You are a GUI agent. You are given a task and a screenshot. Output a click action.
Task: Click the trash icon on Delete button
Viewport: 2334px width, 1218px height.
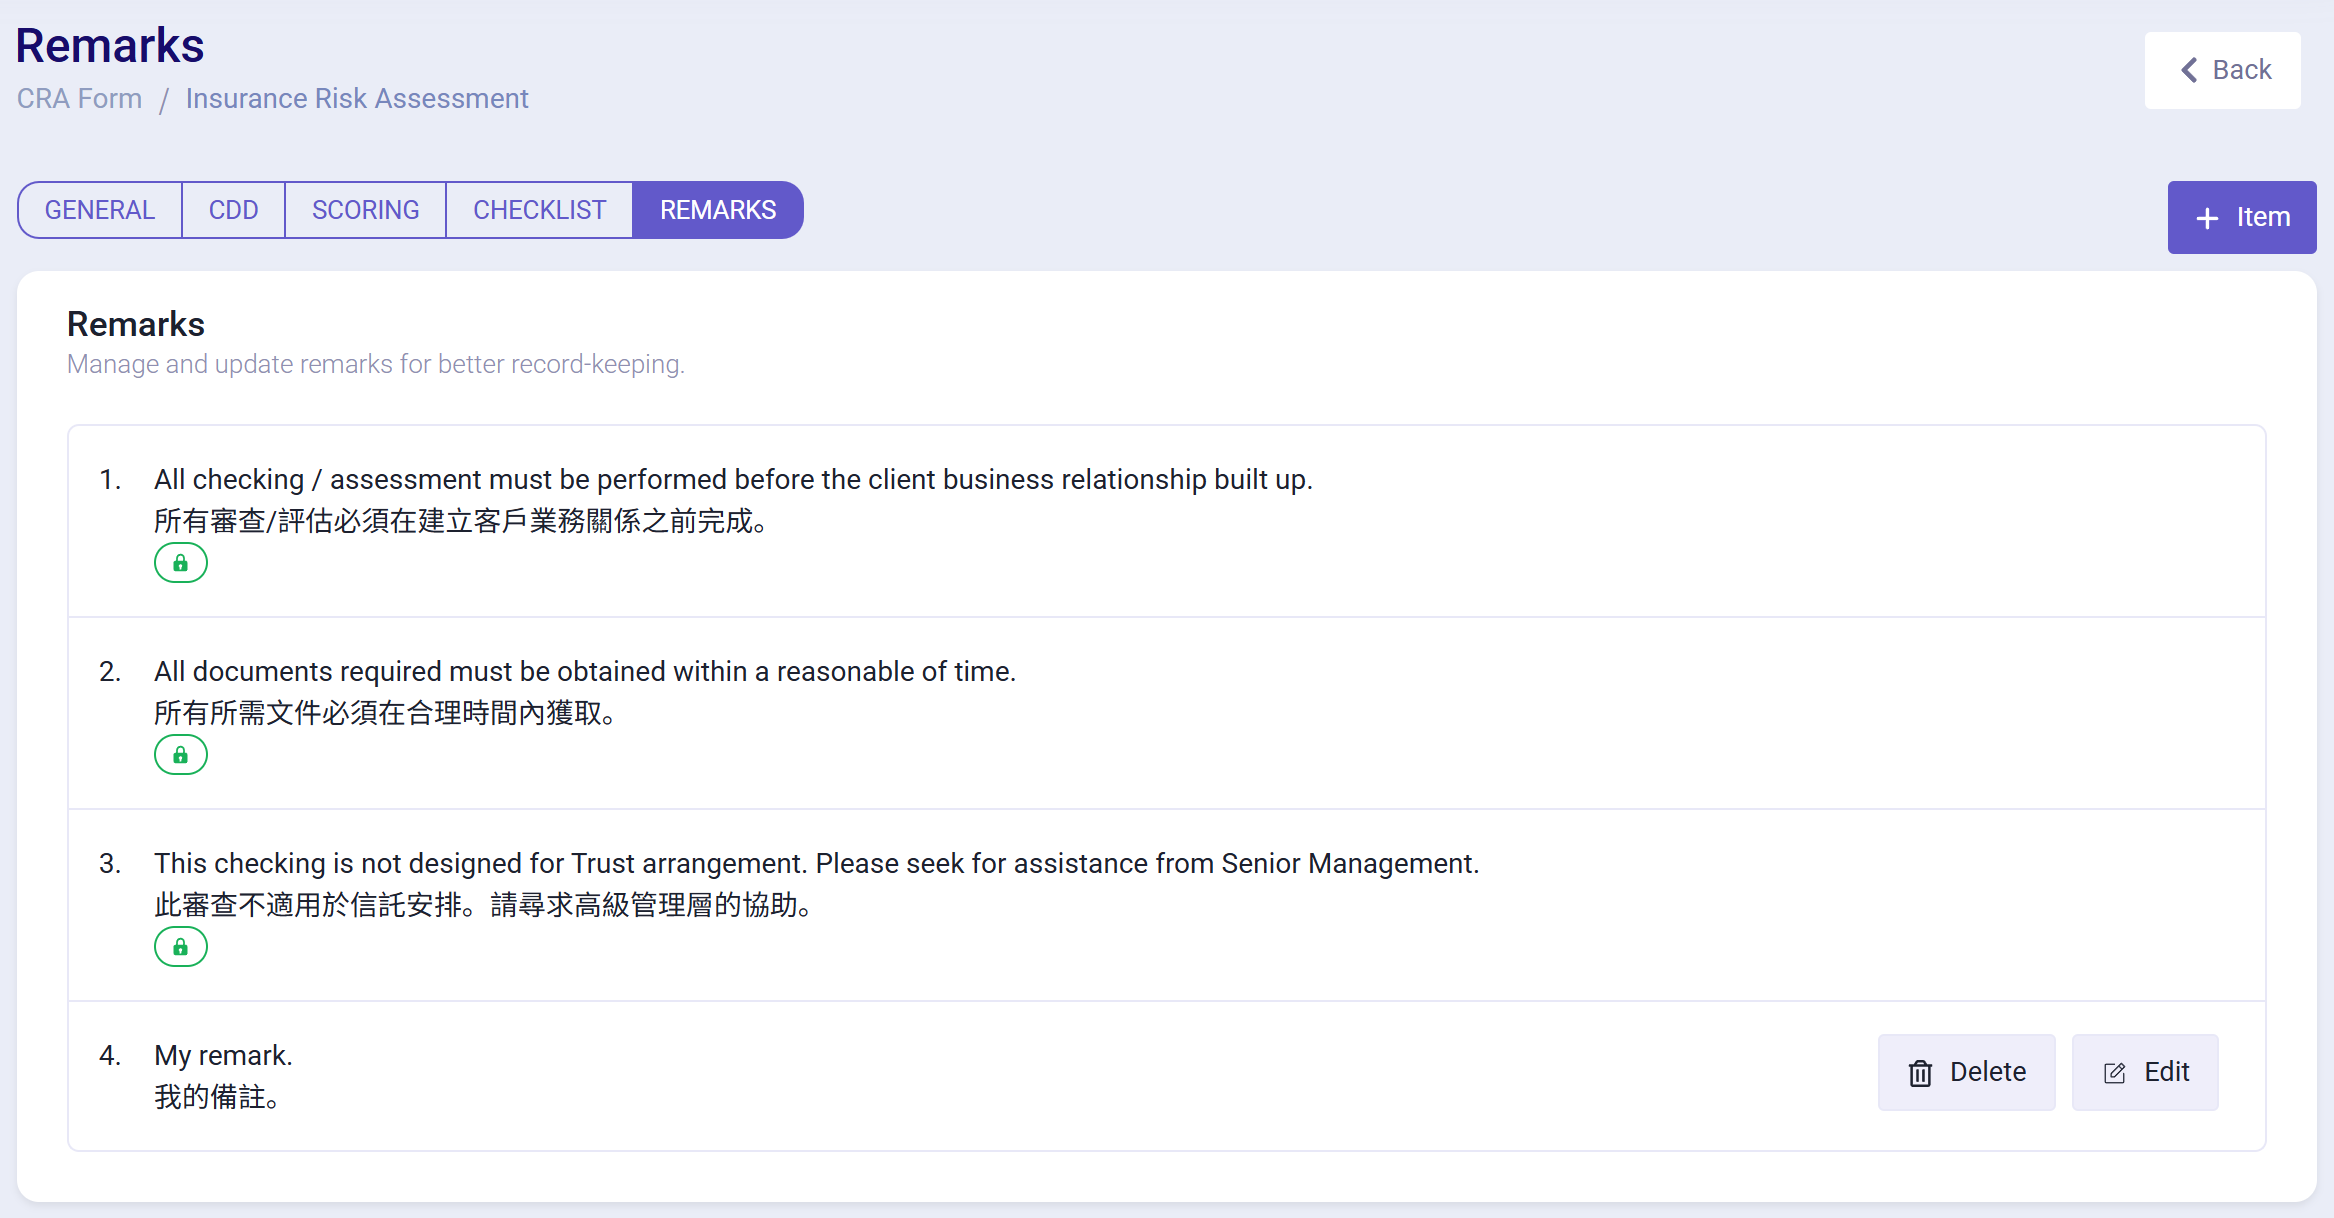point(1920,1073)
